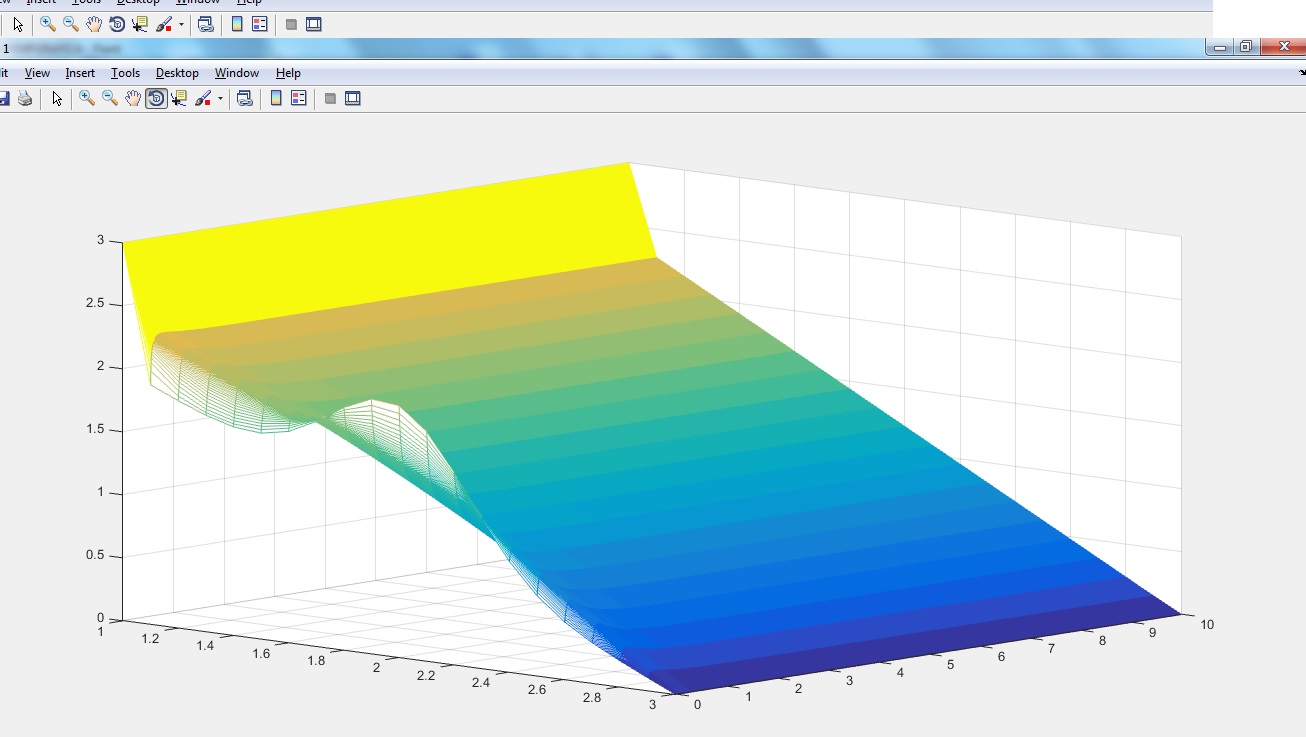The width and height of the screenshot is (1306, 737).
Task: Activate Data Cursor tool in front figure toolbar
Action: 179,98
